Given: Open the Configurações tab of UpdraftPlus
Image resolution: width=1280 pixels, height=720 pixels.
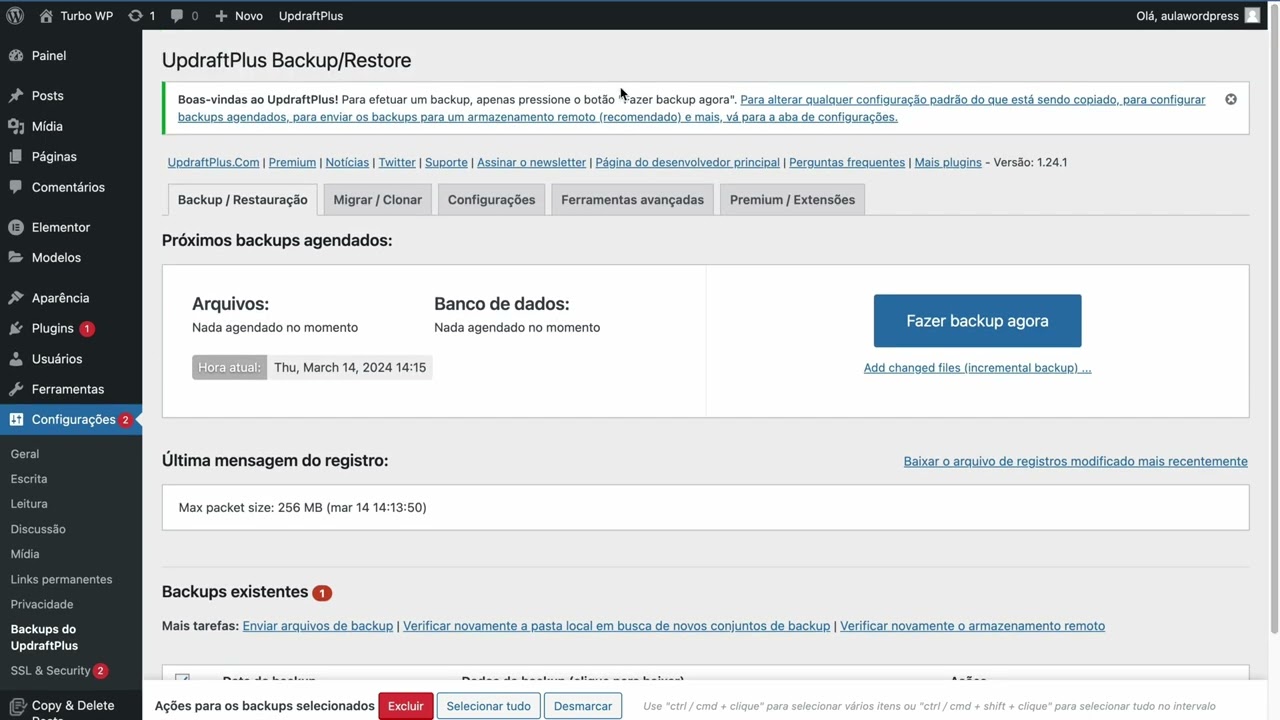Looking at the screenshot, I should 491,200.
